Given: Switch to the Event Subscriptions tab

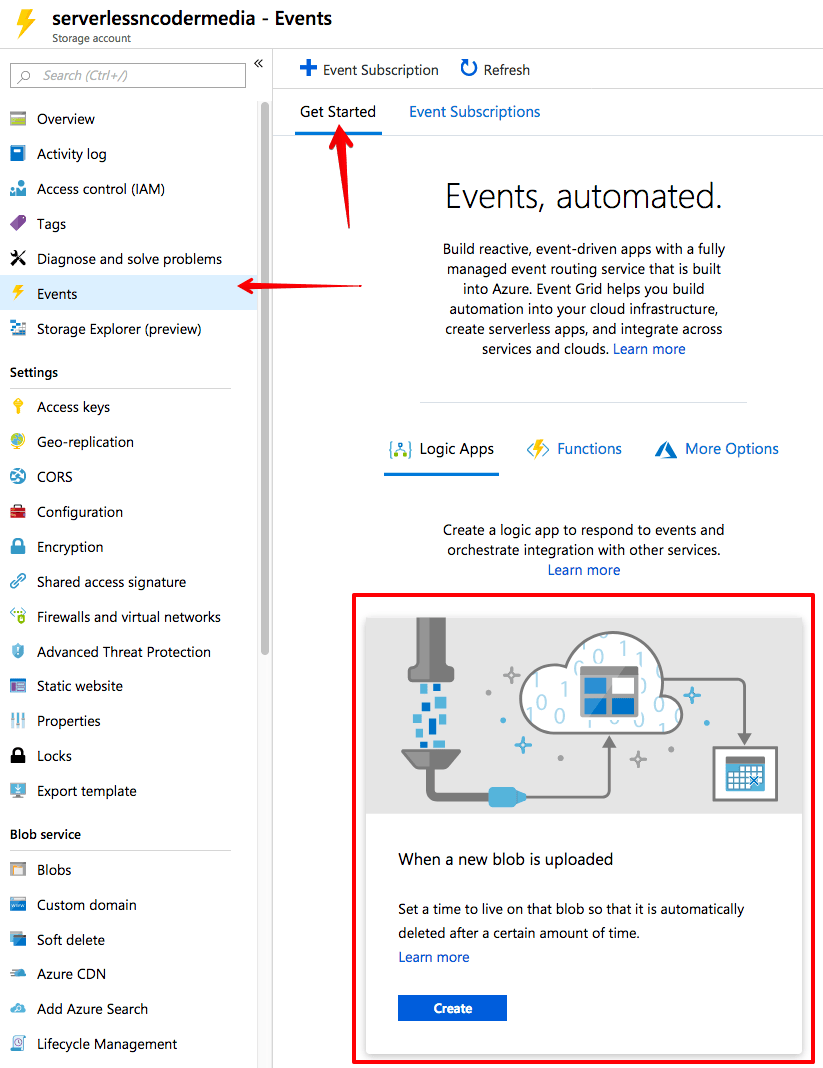Looking at the screenshot, I should 474,112.
